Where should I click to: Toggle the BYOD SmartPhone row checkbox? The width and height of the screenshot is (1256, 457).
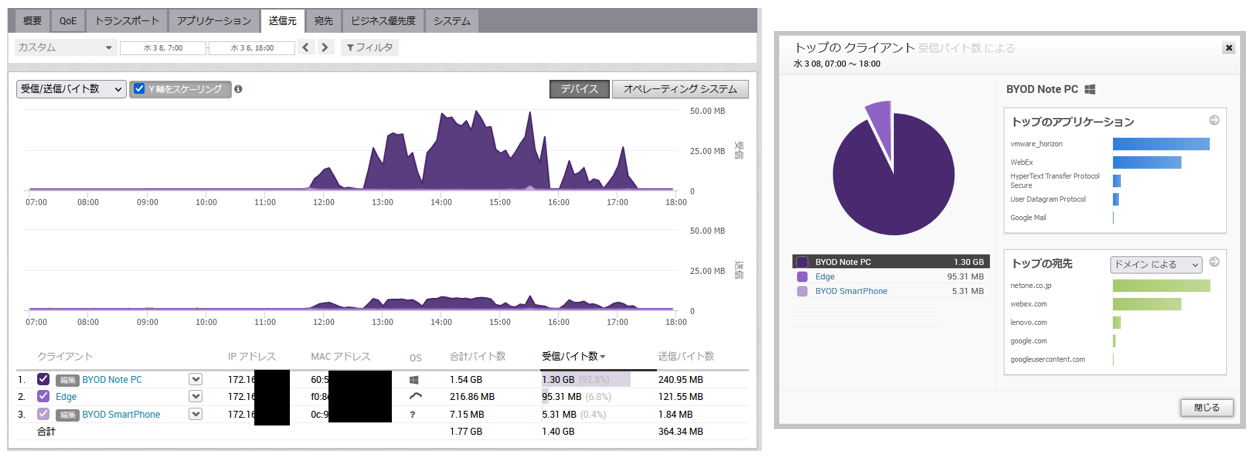(43, 413)
